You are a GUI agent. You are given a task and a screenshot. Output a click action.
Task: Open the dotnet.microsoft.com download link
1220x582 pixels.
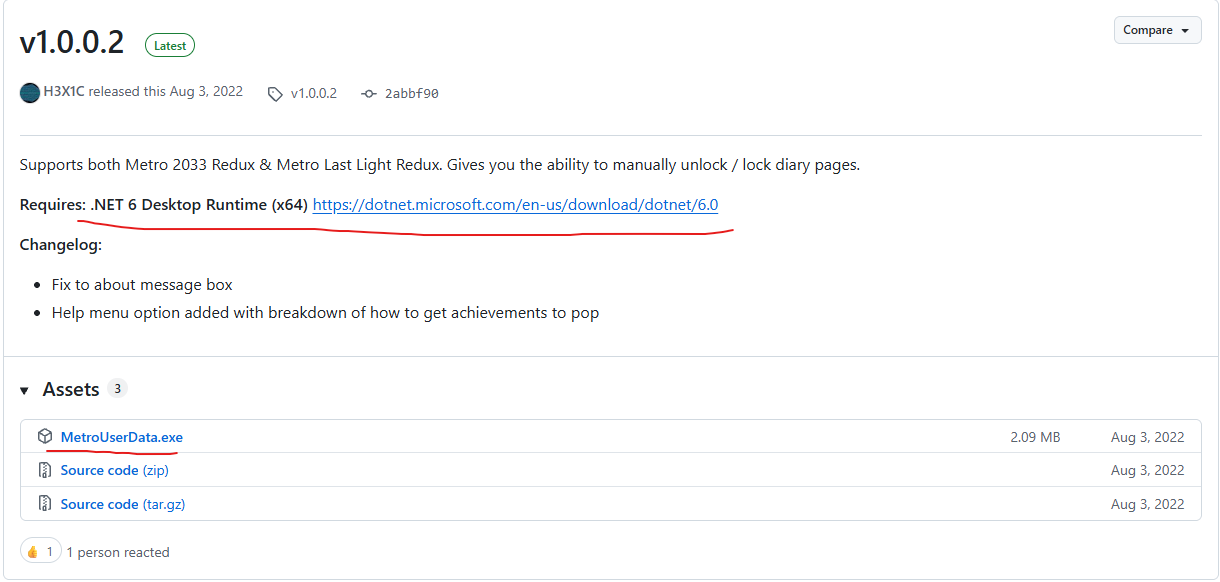pyautogui.click(x=515, y=205)
